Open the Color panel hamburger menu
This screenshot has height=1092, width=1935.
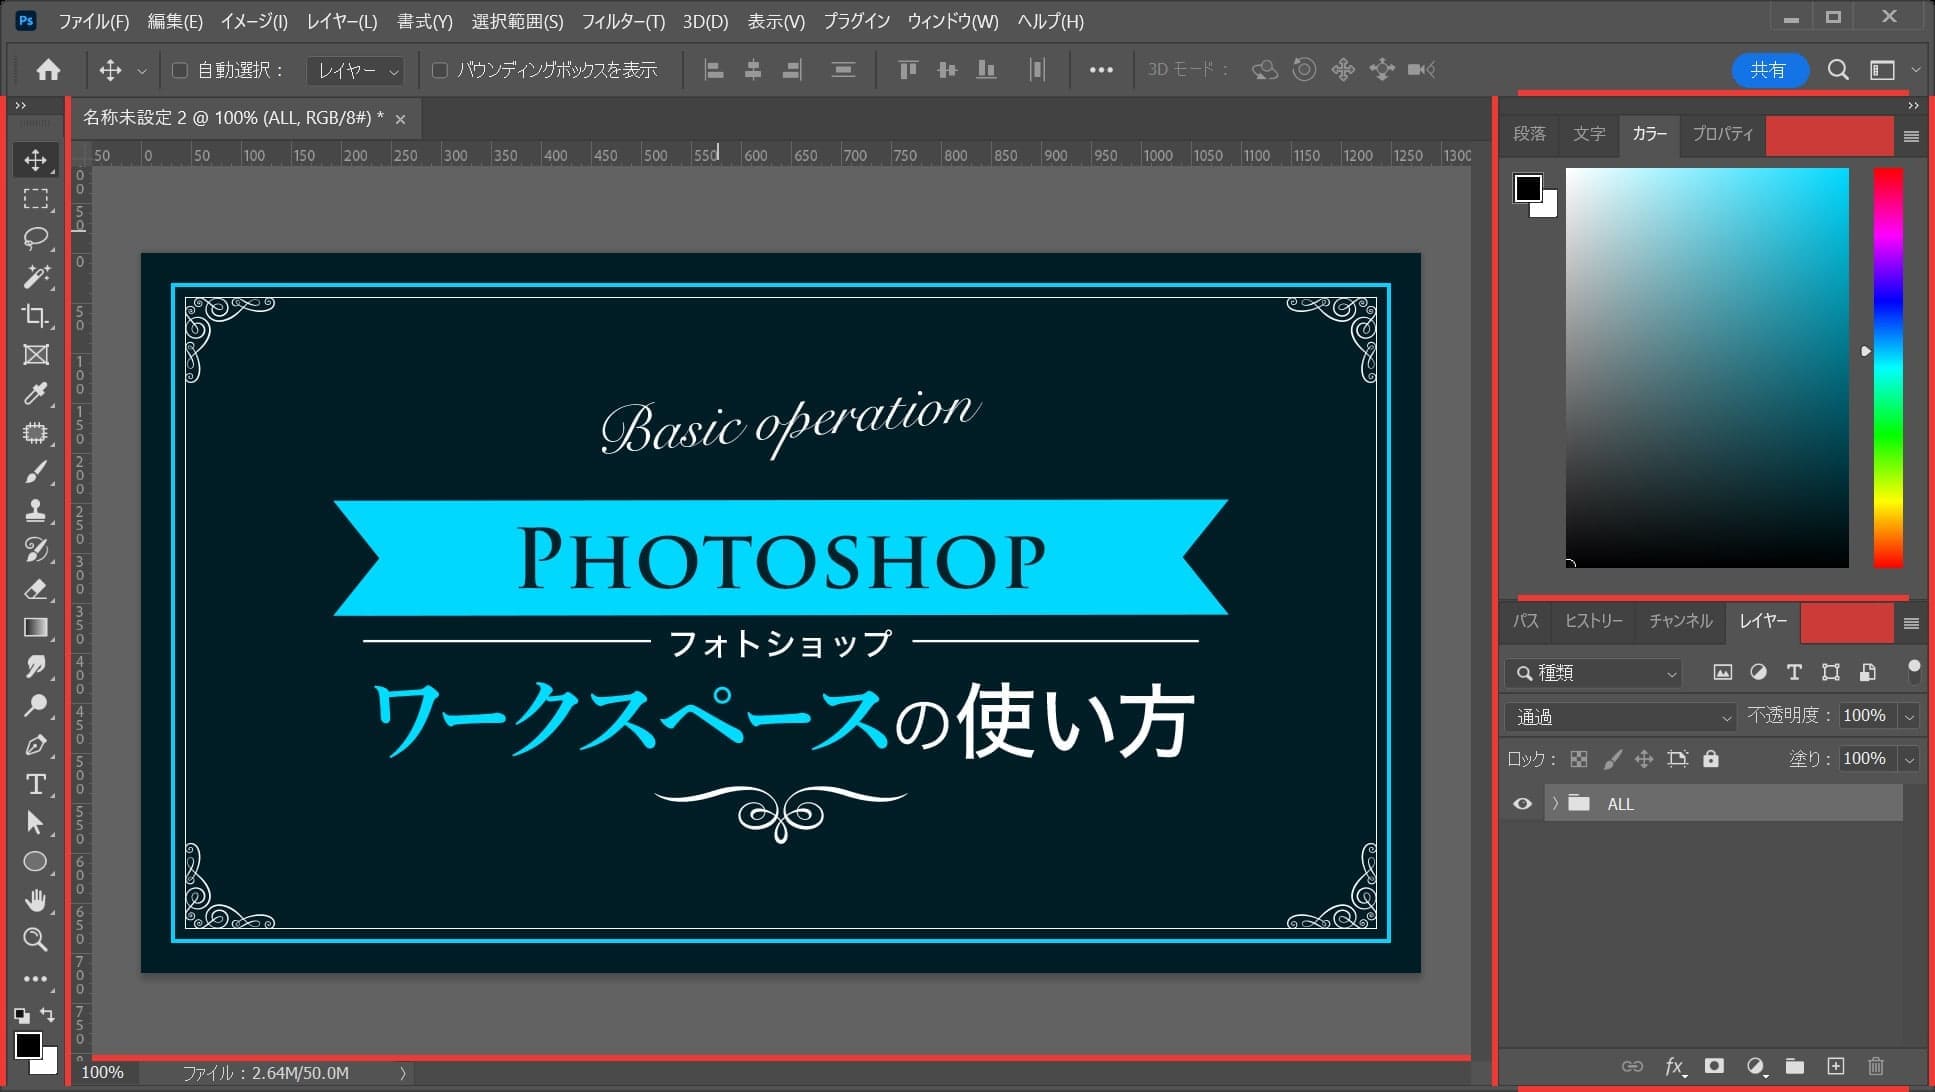(x=1911, y=137)
